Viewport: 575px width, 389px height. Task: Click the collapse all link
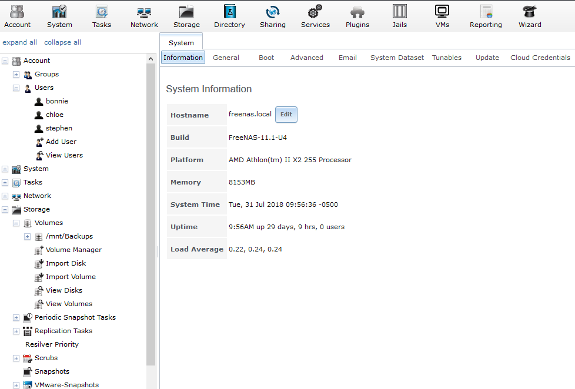click(x=63, y=43)
